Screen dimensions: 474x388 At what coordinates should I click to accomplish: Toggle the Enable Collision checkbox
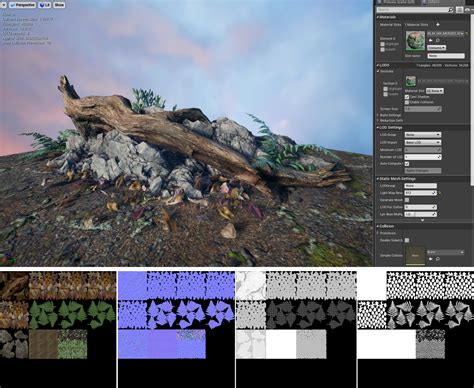pos(407,102)
